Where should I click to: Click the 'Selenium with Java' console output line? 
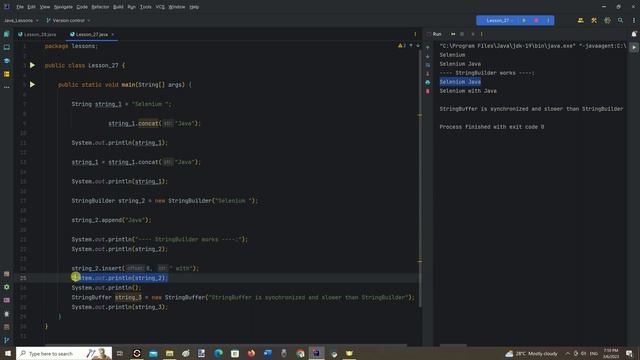(x=468, y=91)
